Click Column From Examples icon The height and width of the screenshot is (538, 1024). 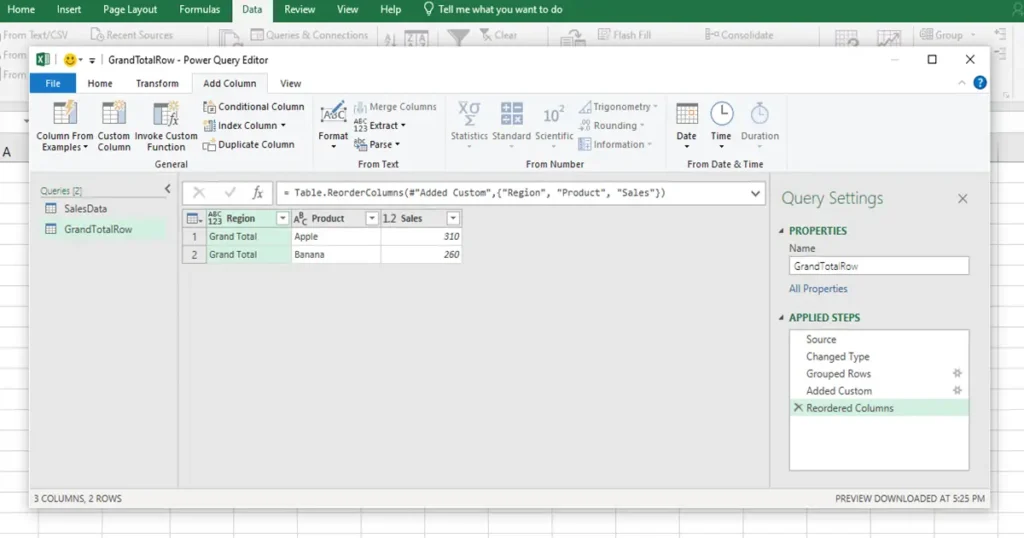point(65,114)
